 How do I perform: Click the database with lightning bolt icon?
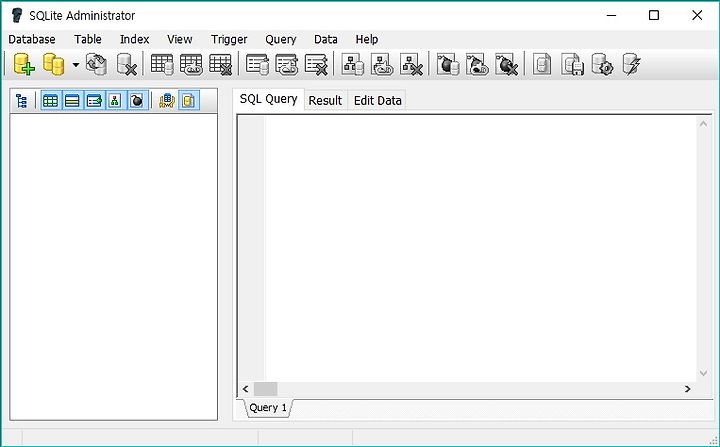click(631, 64)
